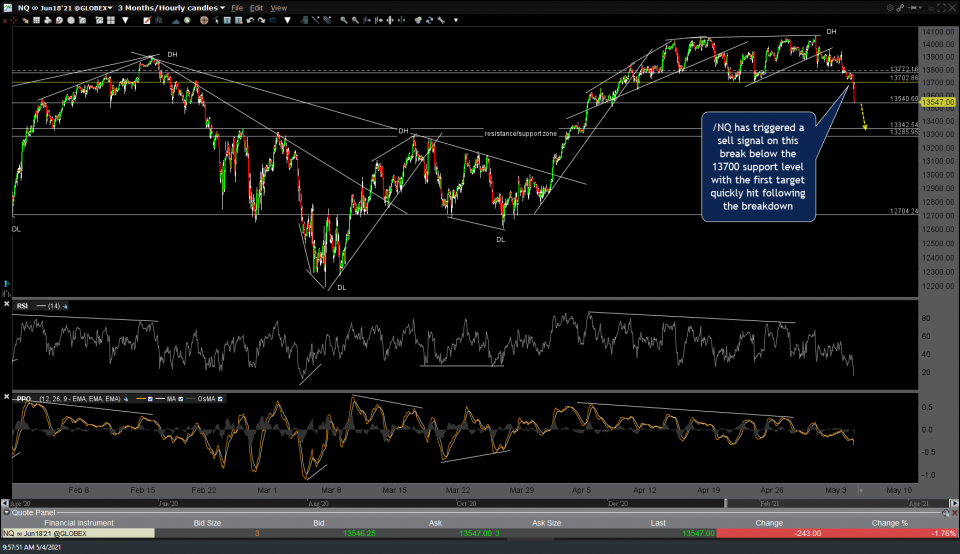
Task: Click the hexagon icon at top right
Action: point(890,8)
